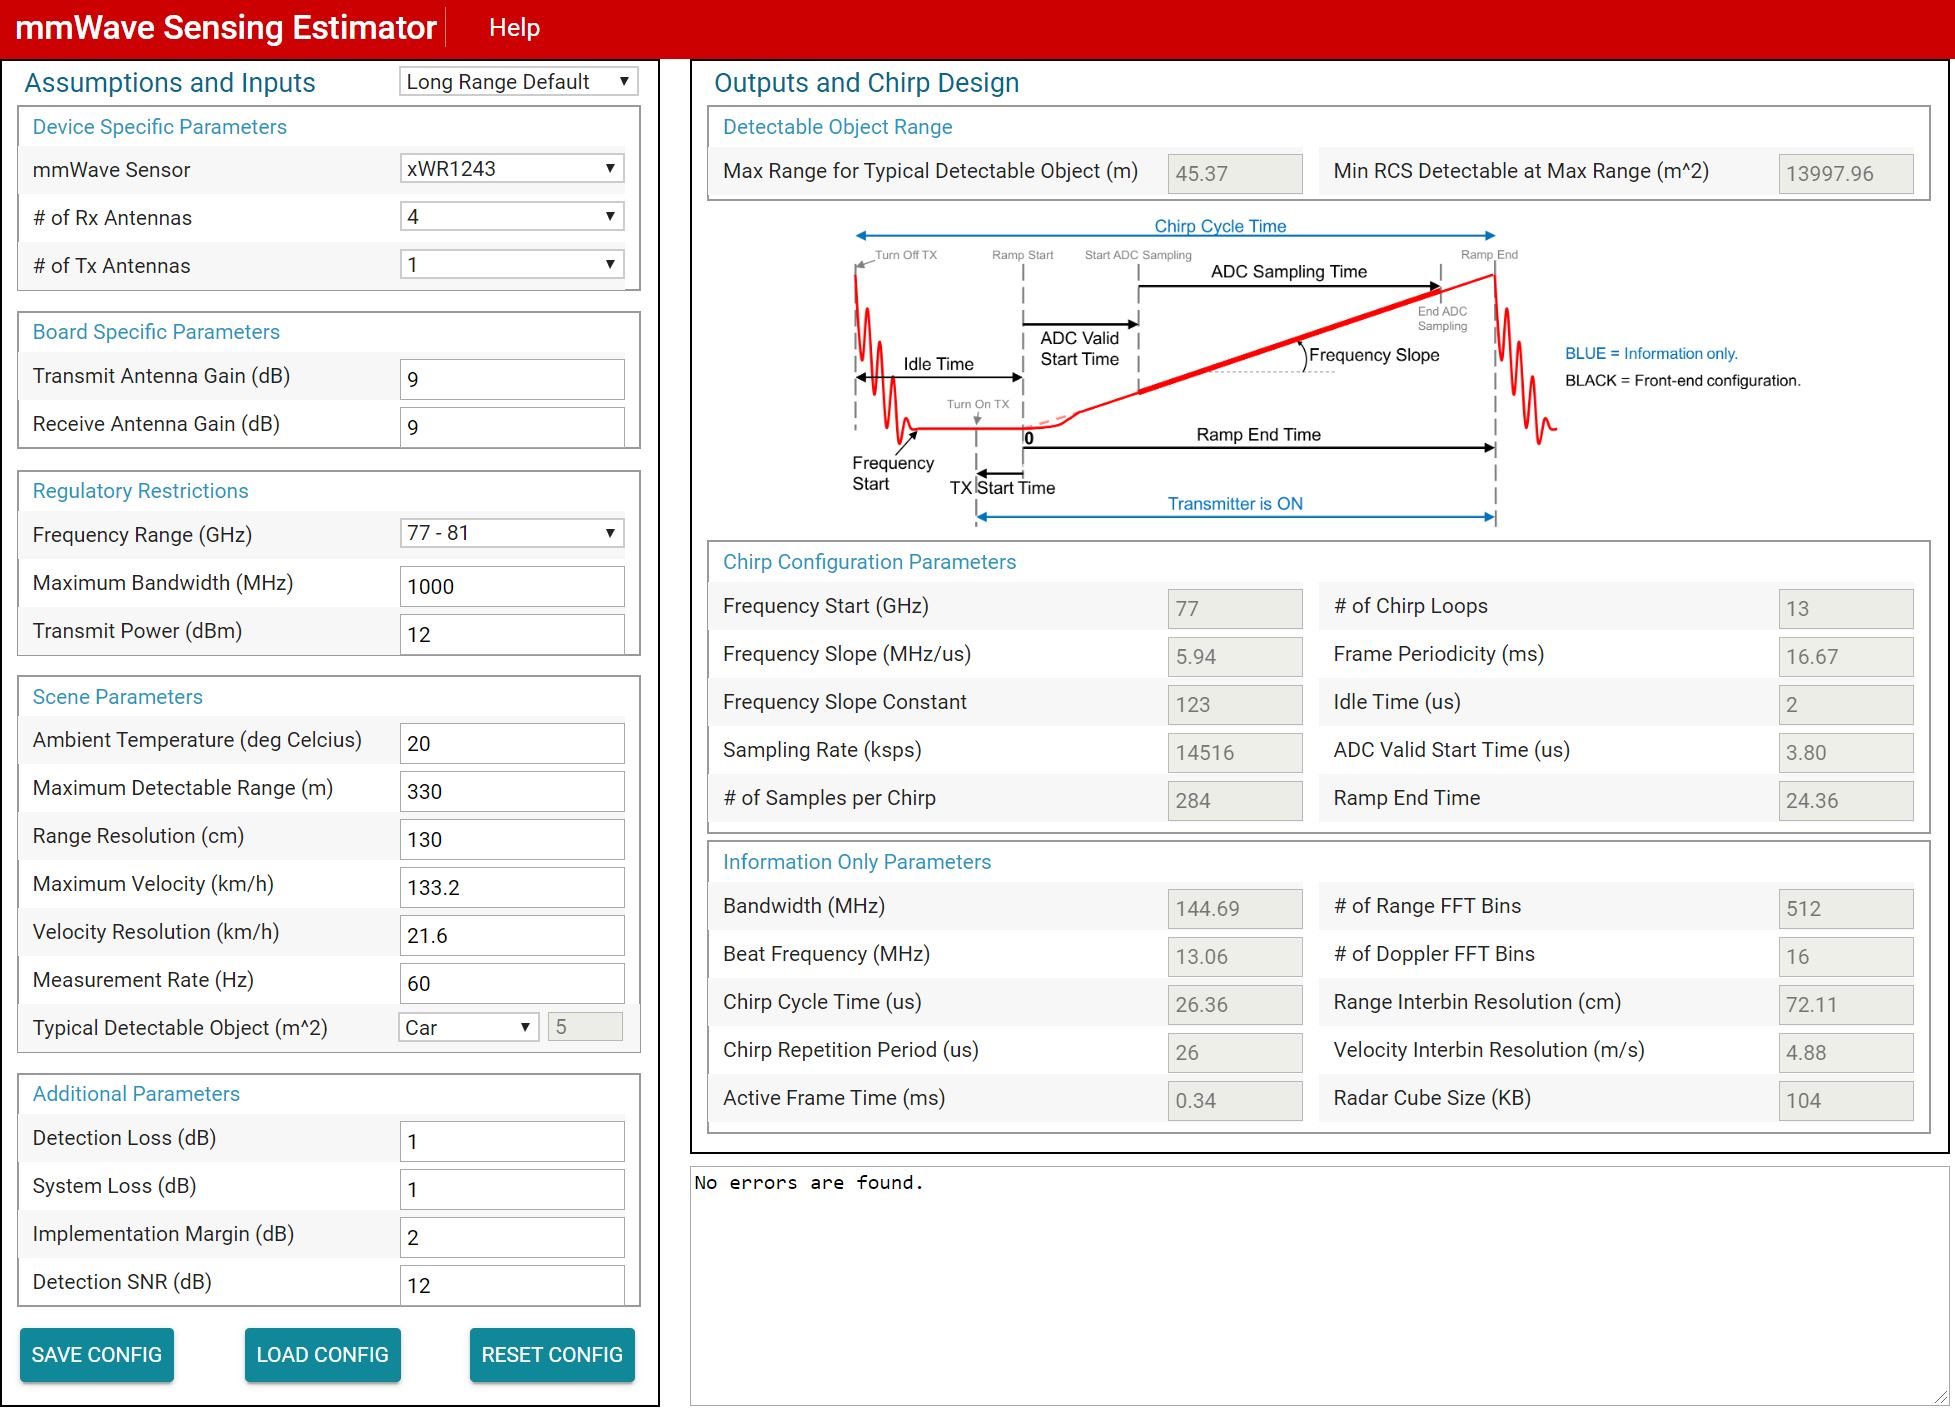The height and width of the screenshot is (1413, 1955).
Task: Open the Long Range Default preset dropdown
Action: [518, 82]
